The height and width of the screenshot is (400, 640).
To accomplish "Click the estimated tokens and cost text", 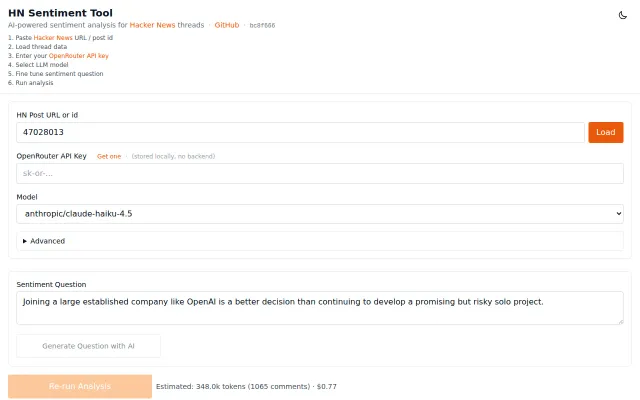I will click(x=246, y=387).
